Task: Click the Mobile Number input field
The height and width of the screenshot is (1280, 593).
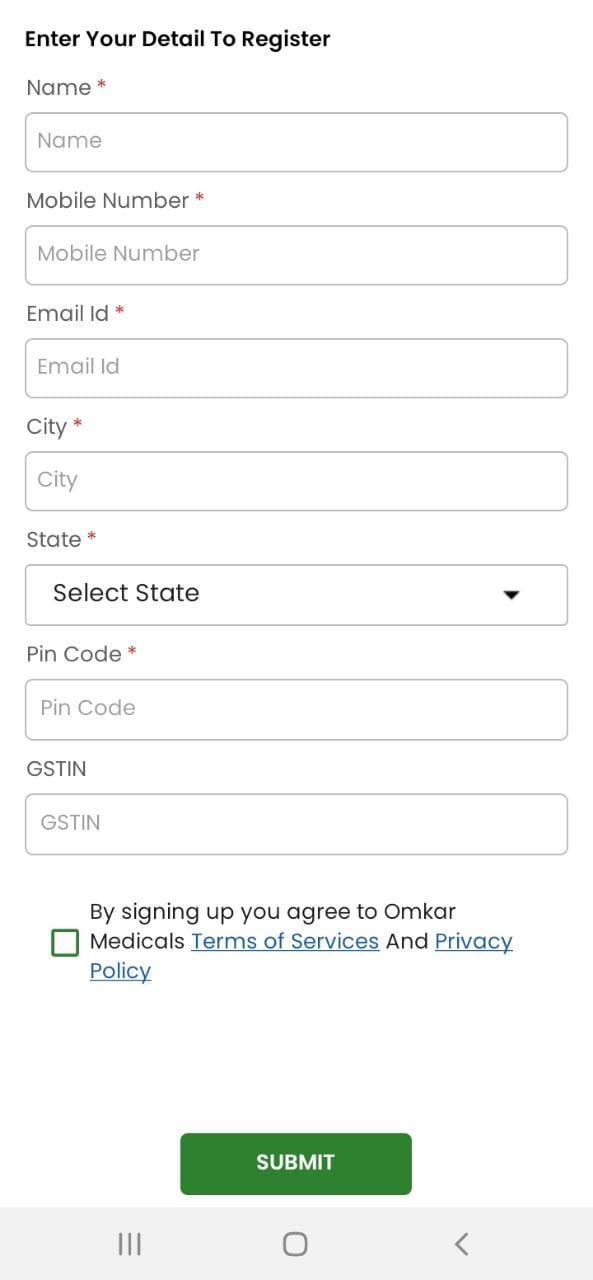Action: (296, 254)
